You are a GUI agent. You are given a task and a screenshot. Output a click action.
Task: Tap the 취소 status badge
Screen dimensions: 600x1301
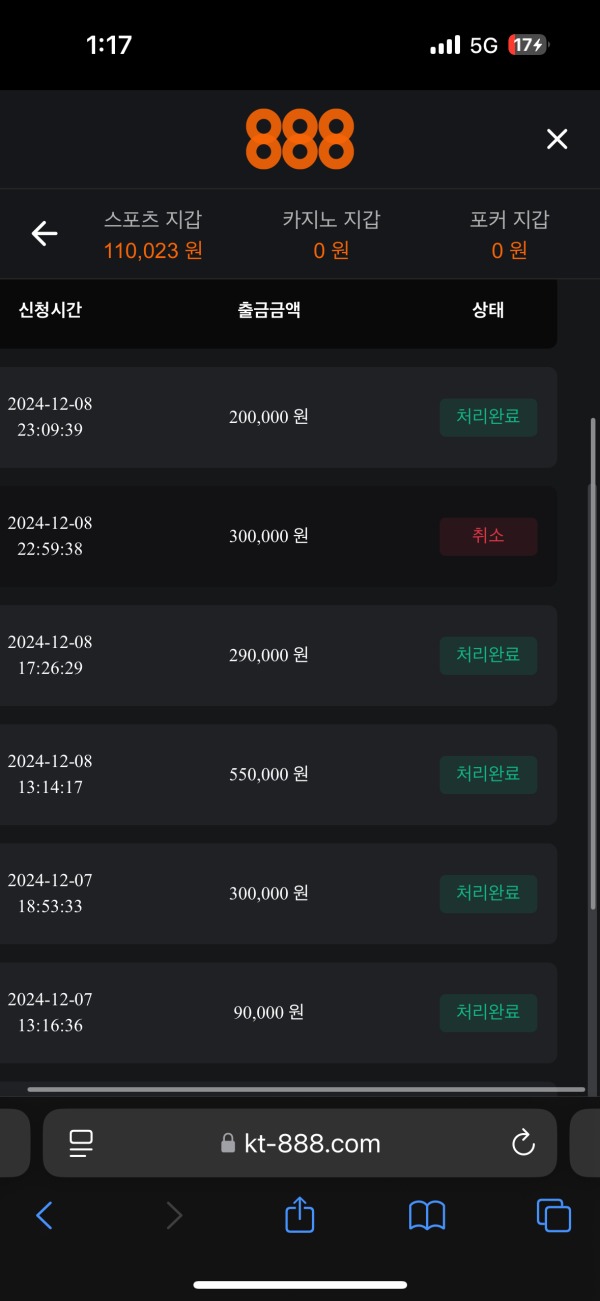click(x=488, y=536)
